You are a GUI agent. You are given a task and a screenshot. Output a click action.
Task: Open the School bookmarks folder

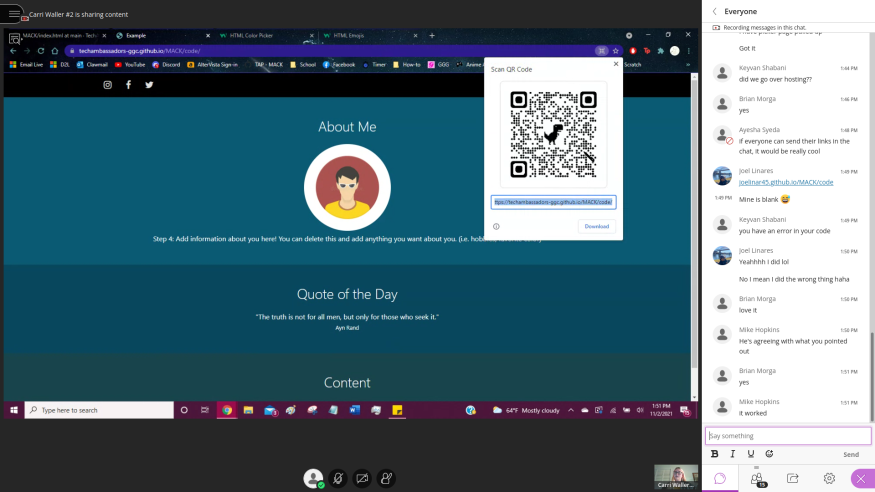pos(303,65)
